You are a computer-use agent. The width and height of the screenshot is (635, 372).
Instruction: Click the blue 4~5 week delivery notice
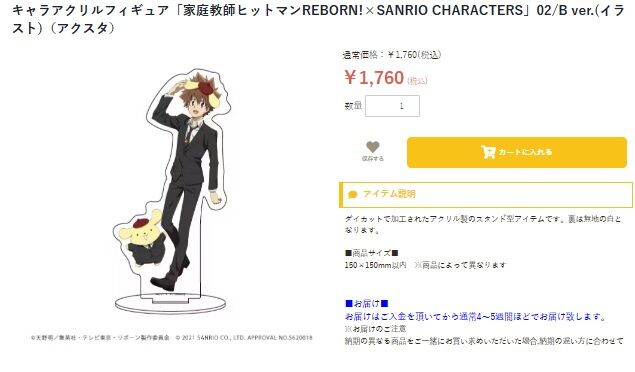(x=475, y=317)
